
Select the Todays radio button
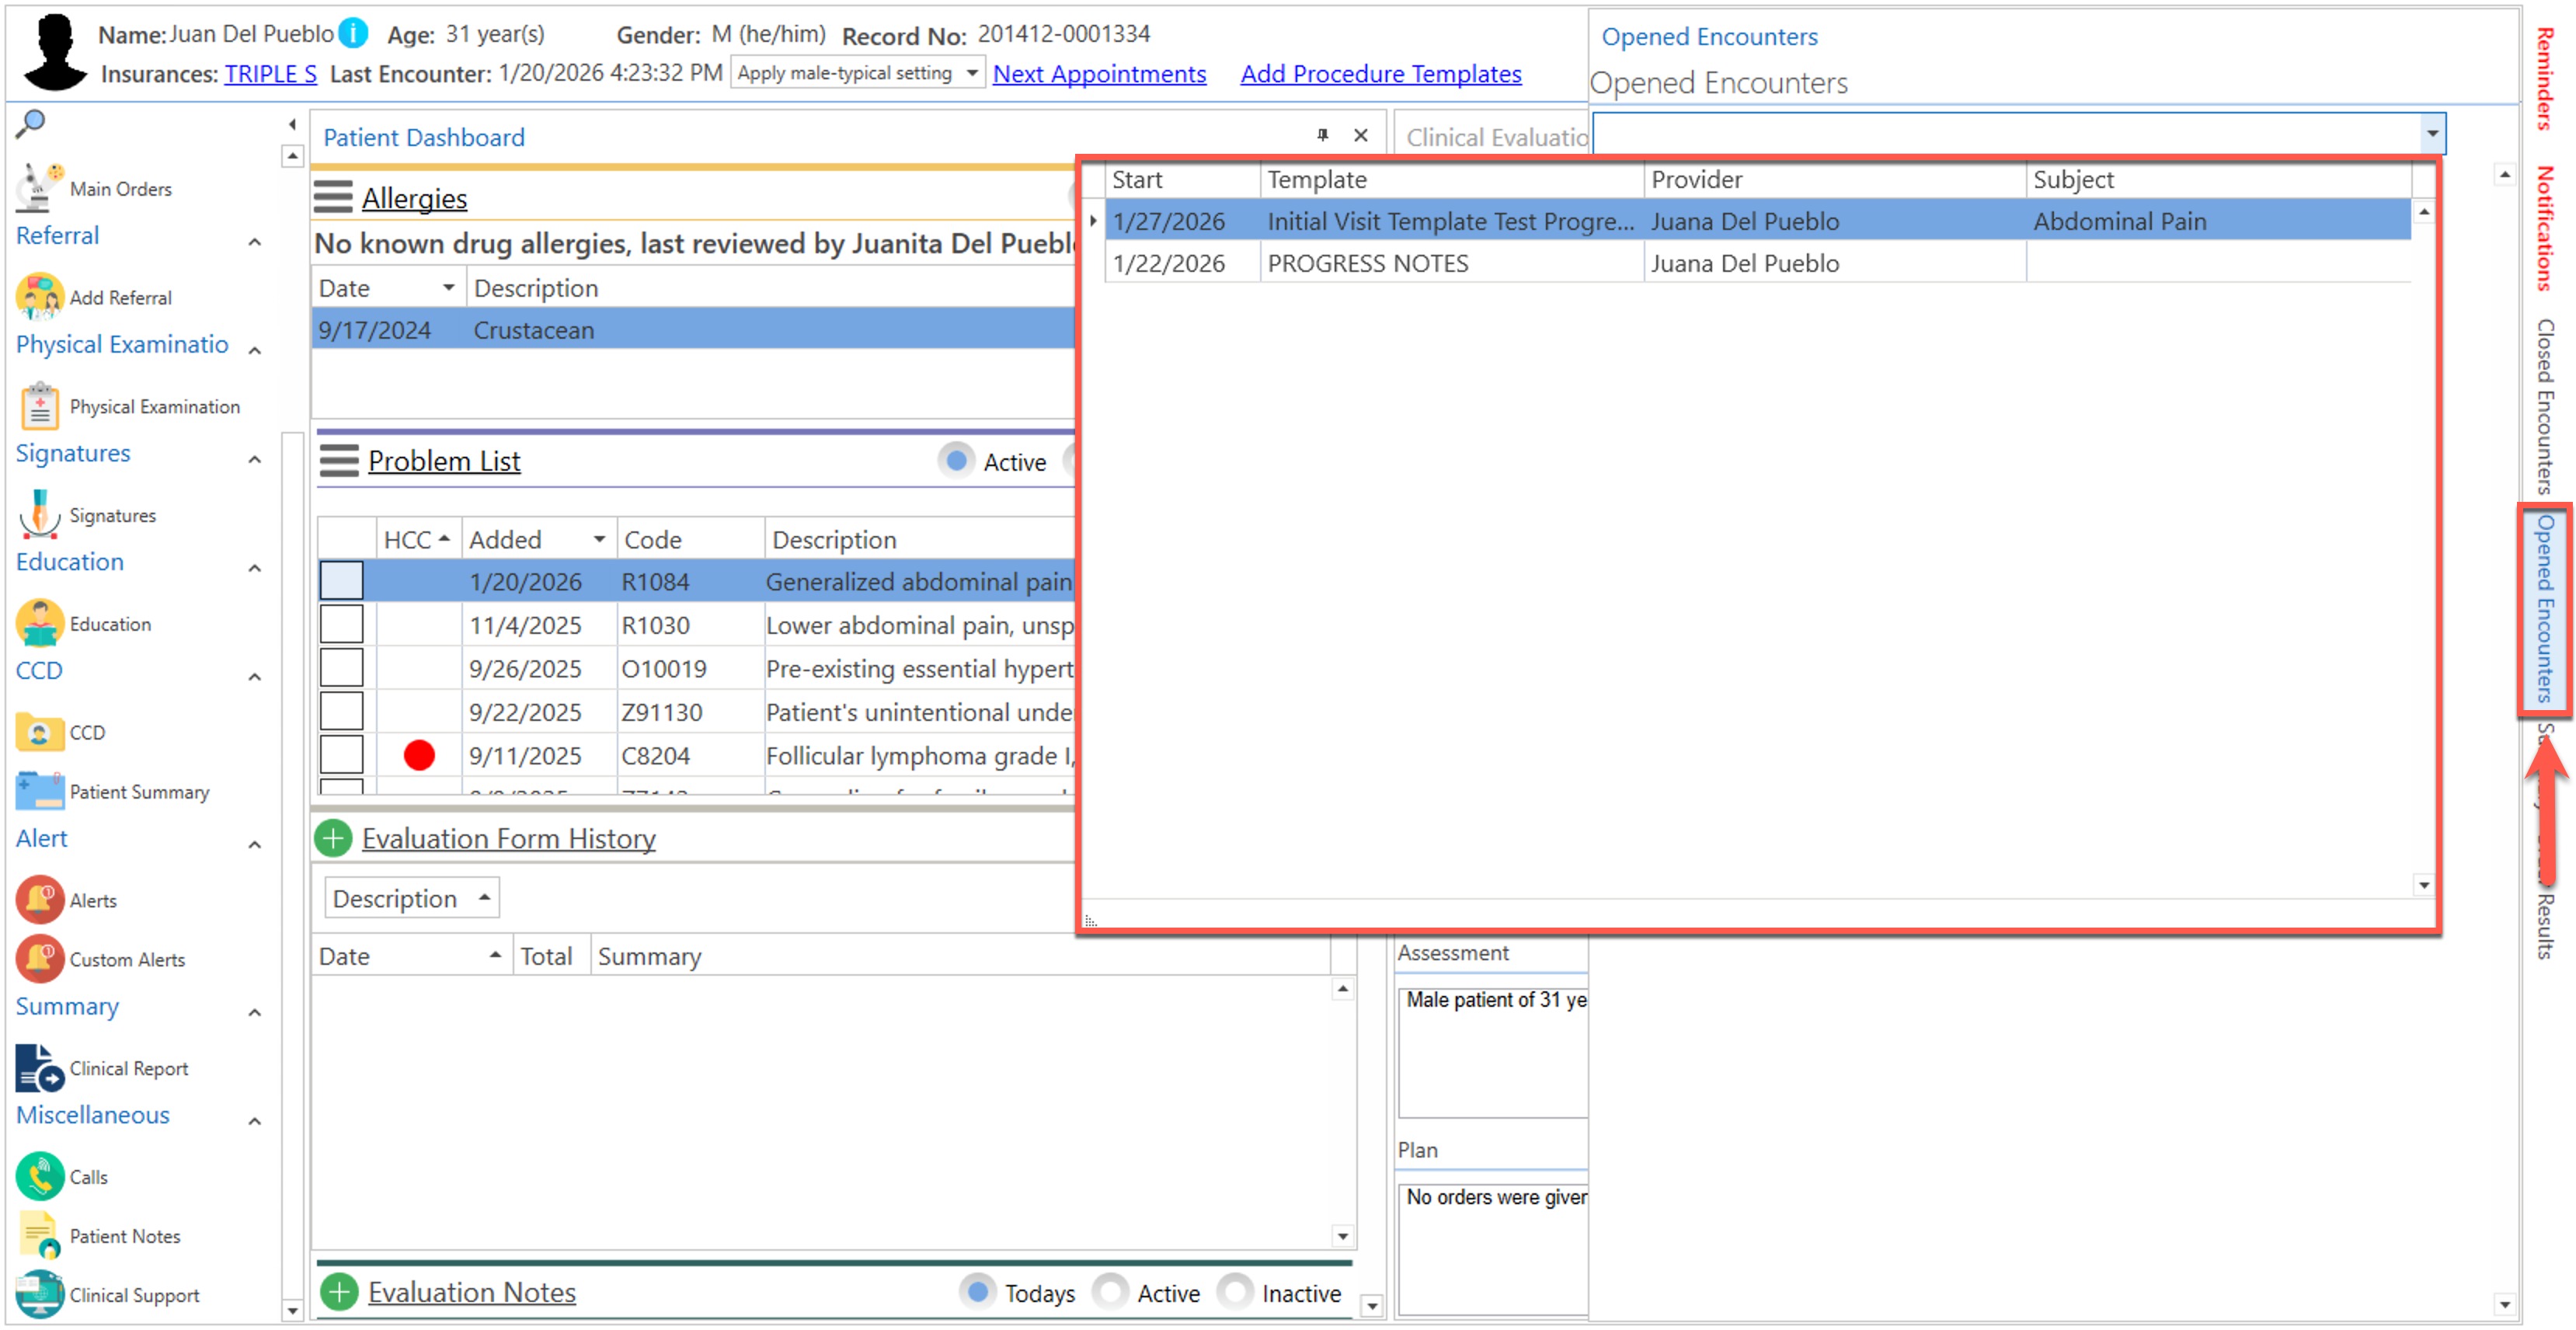tap(978, 1292)
